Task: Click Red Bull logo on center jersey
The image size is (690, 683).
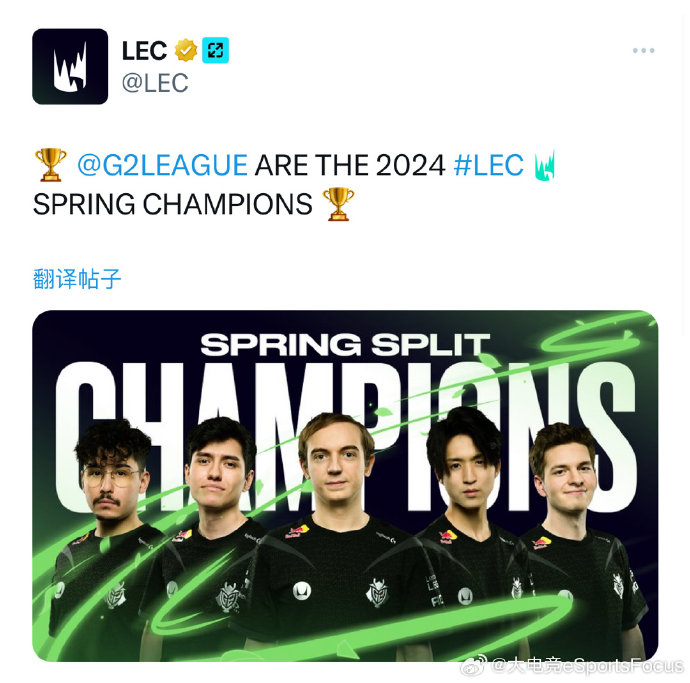Action: (297, 532)
